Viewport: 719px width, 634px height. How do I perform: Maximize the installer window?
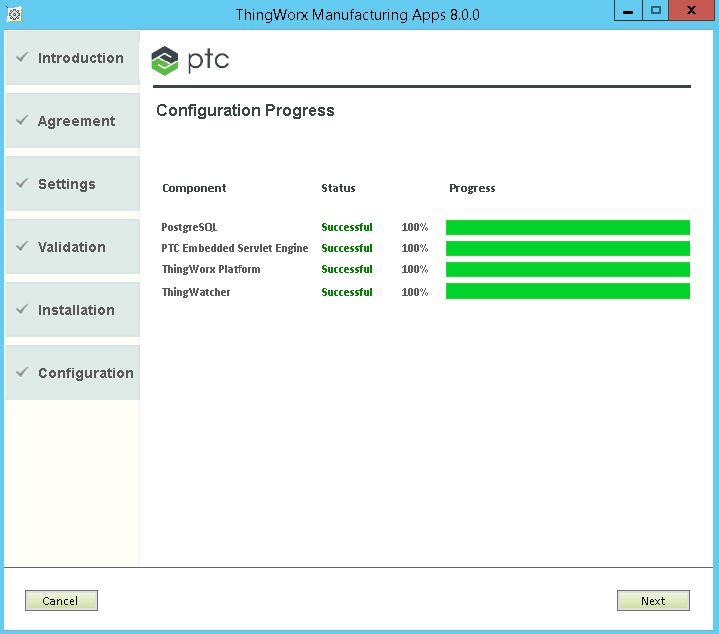pyautogui.click(x=656, y=11)
